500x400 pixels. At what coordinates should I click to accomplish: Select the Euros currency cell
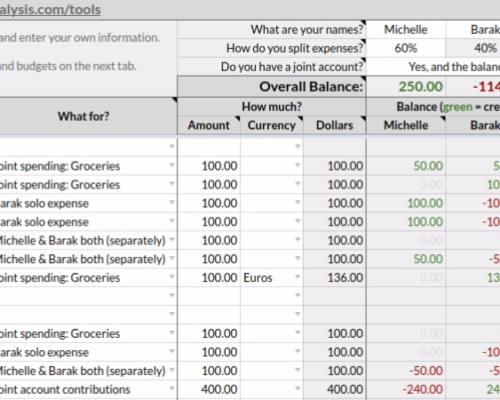coord(272,278)
